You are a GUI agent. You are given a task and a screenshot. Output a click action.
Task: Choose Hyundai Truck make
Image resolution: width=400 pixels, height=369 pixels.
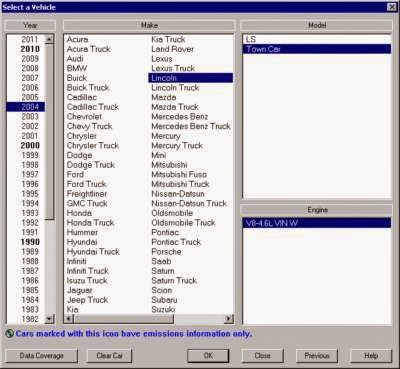click(x=93, y=252)
